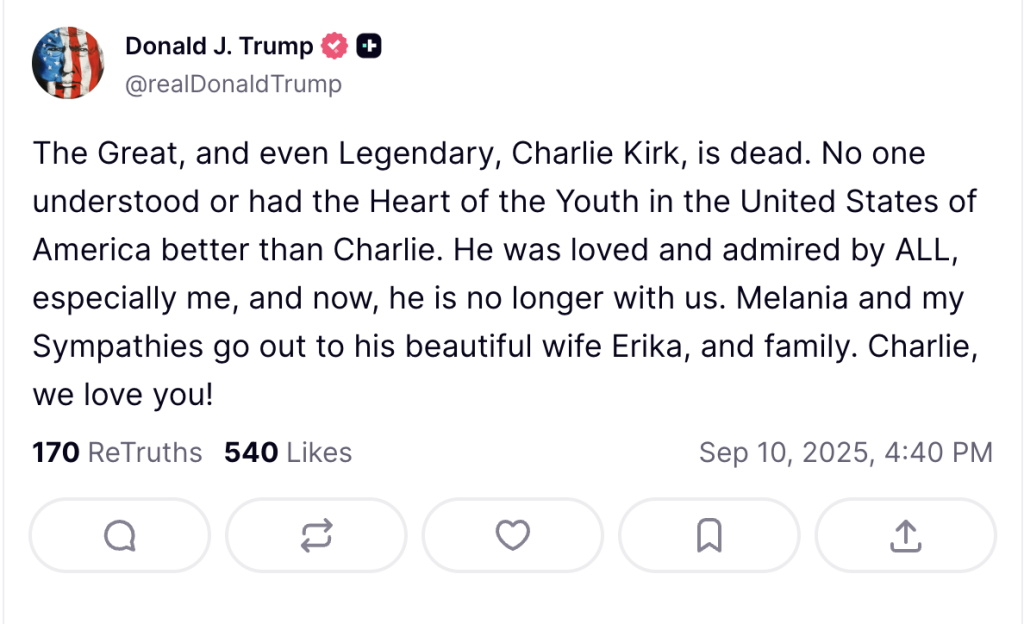View the 540 Likes list
The image size is (1024, 624).
click(288, 452)
